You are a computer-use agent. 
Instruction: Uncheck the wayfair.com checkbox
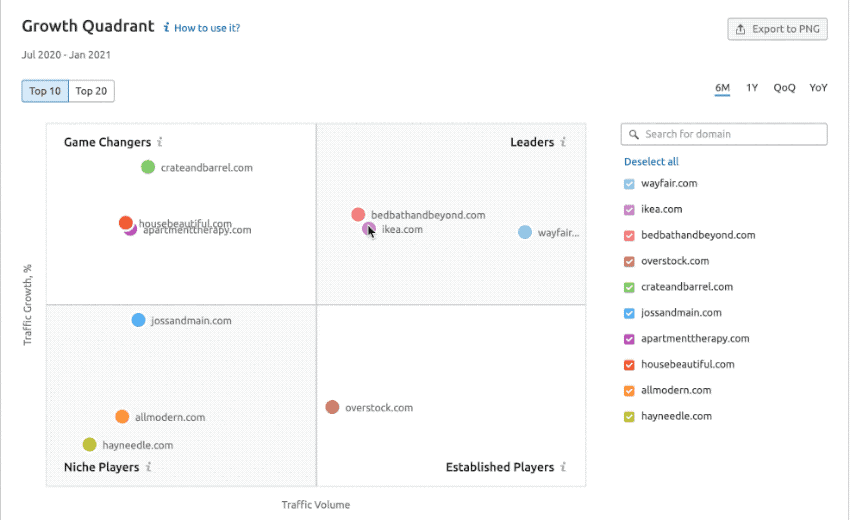point(629,184)
